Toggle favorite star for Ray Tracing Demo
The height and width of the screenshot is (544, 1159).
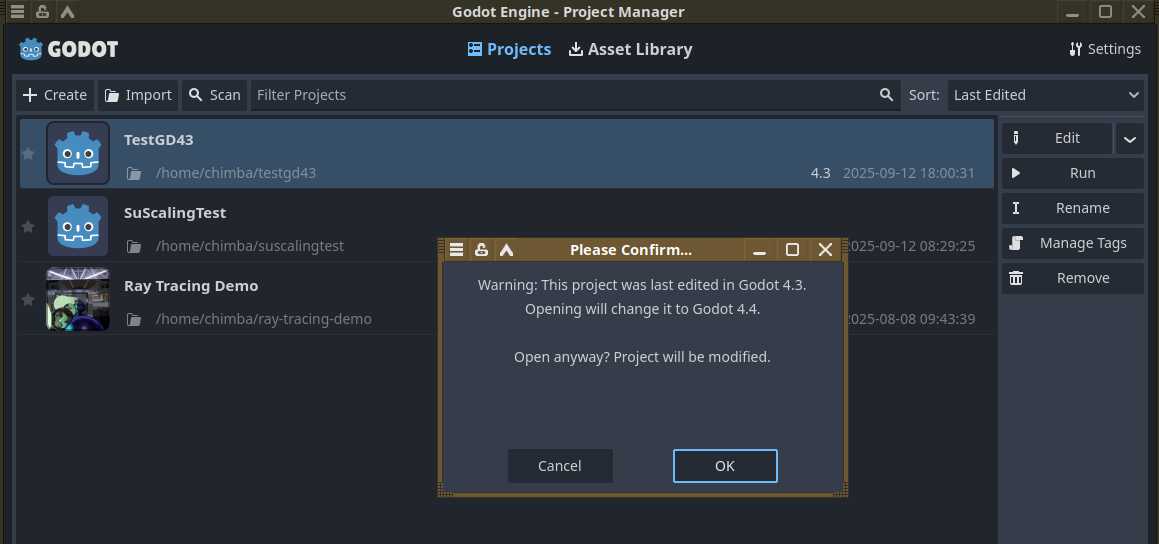(x=28, y=299)
